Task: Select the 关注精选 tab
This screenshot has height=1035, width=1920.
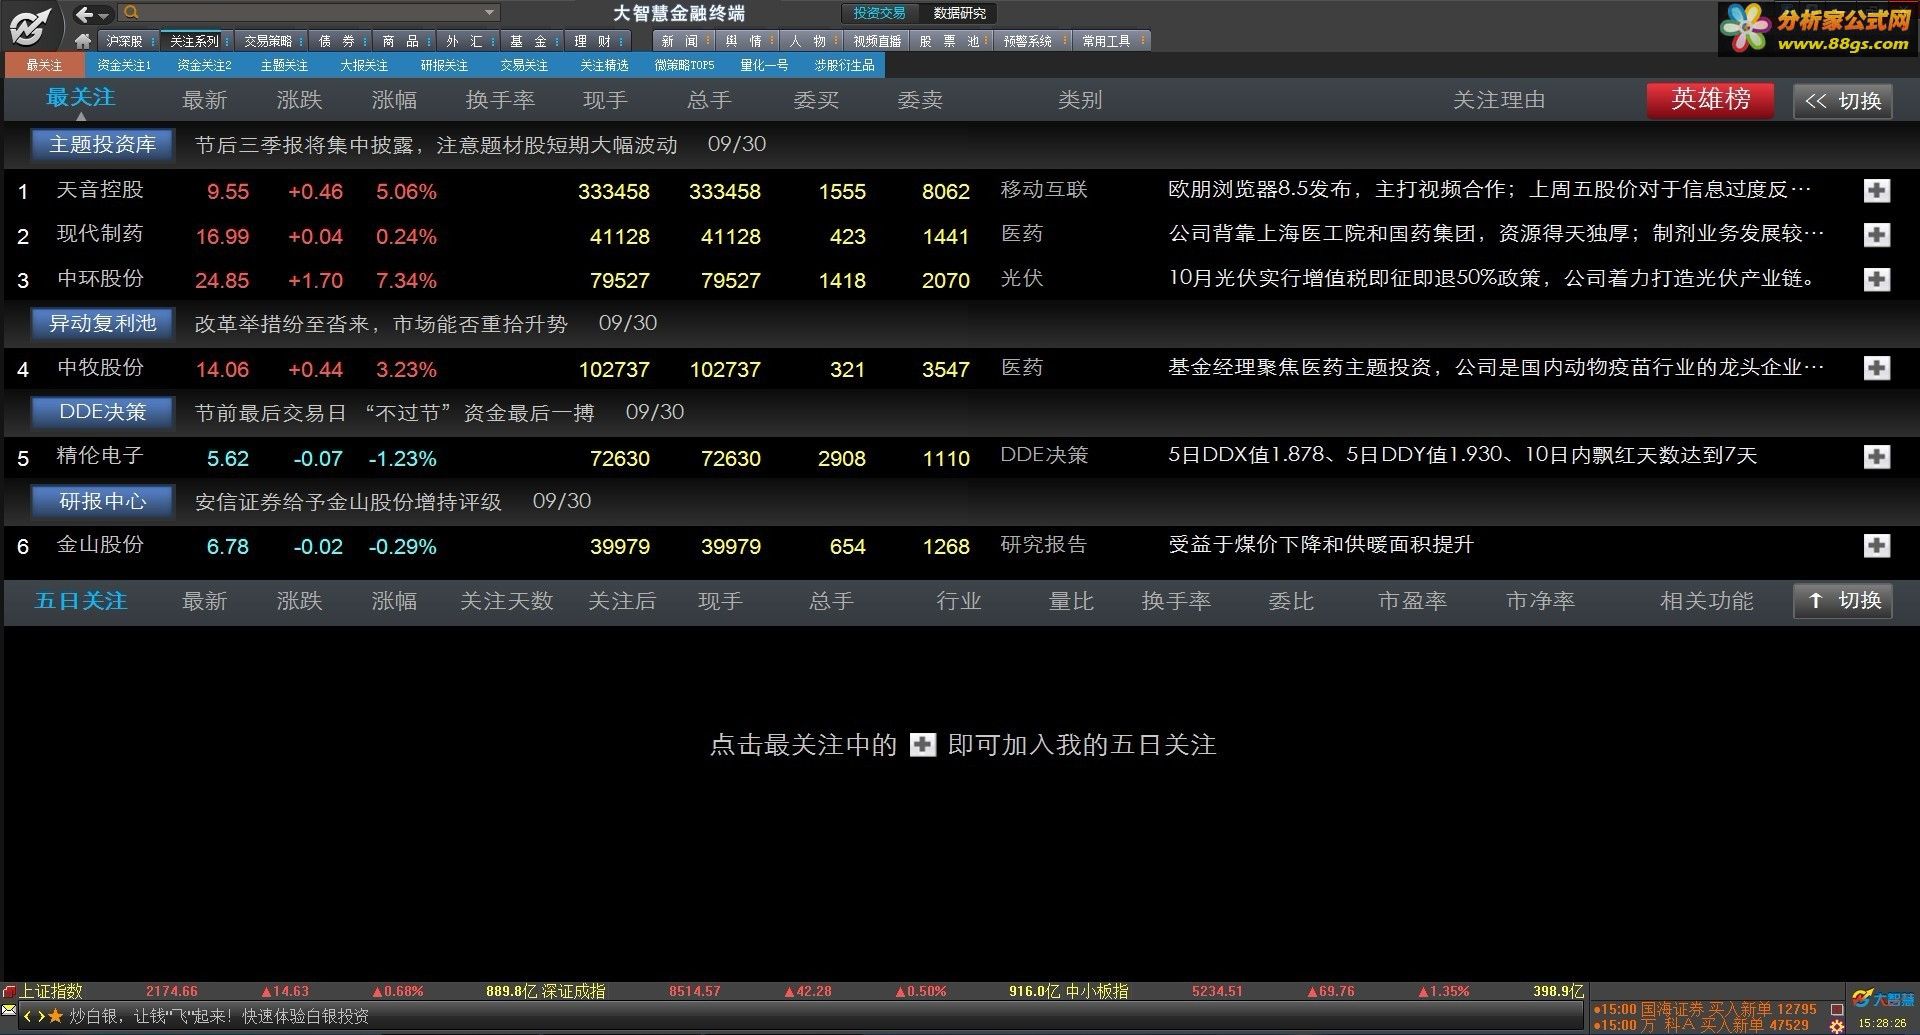Action: pyautogui.click(x=604, y=65)
